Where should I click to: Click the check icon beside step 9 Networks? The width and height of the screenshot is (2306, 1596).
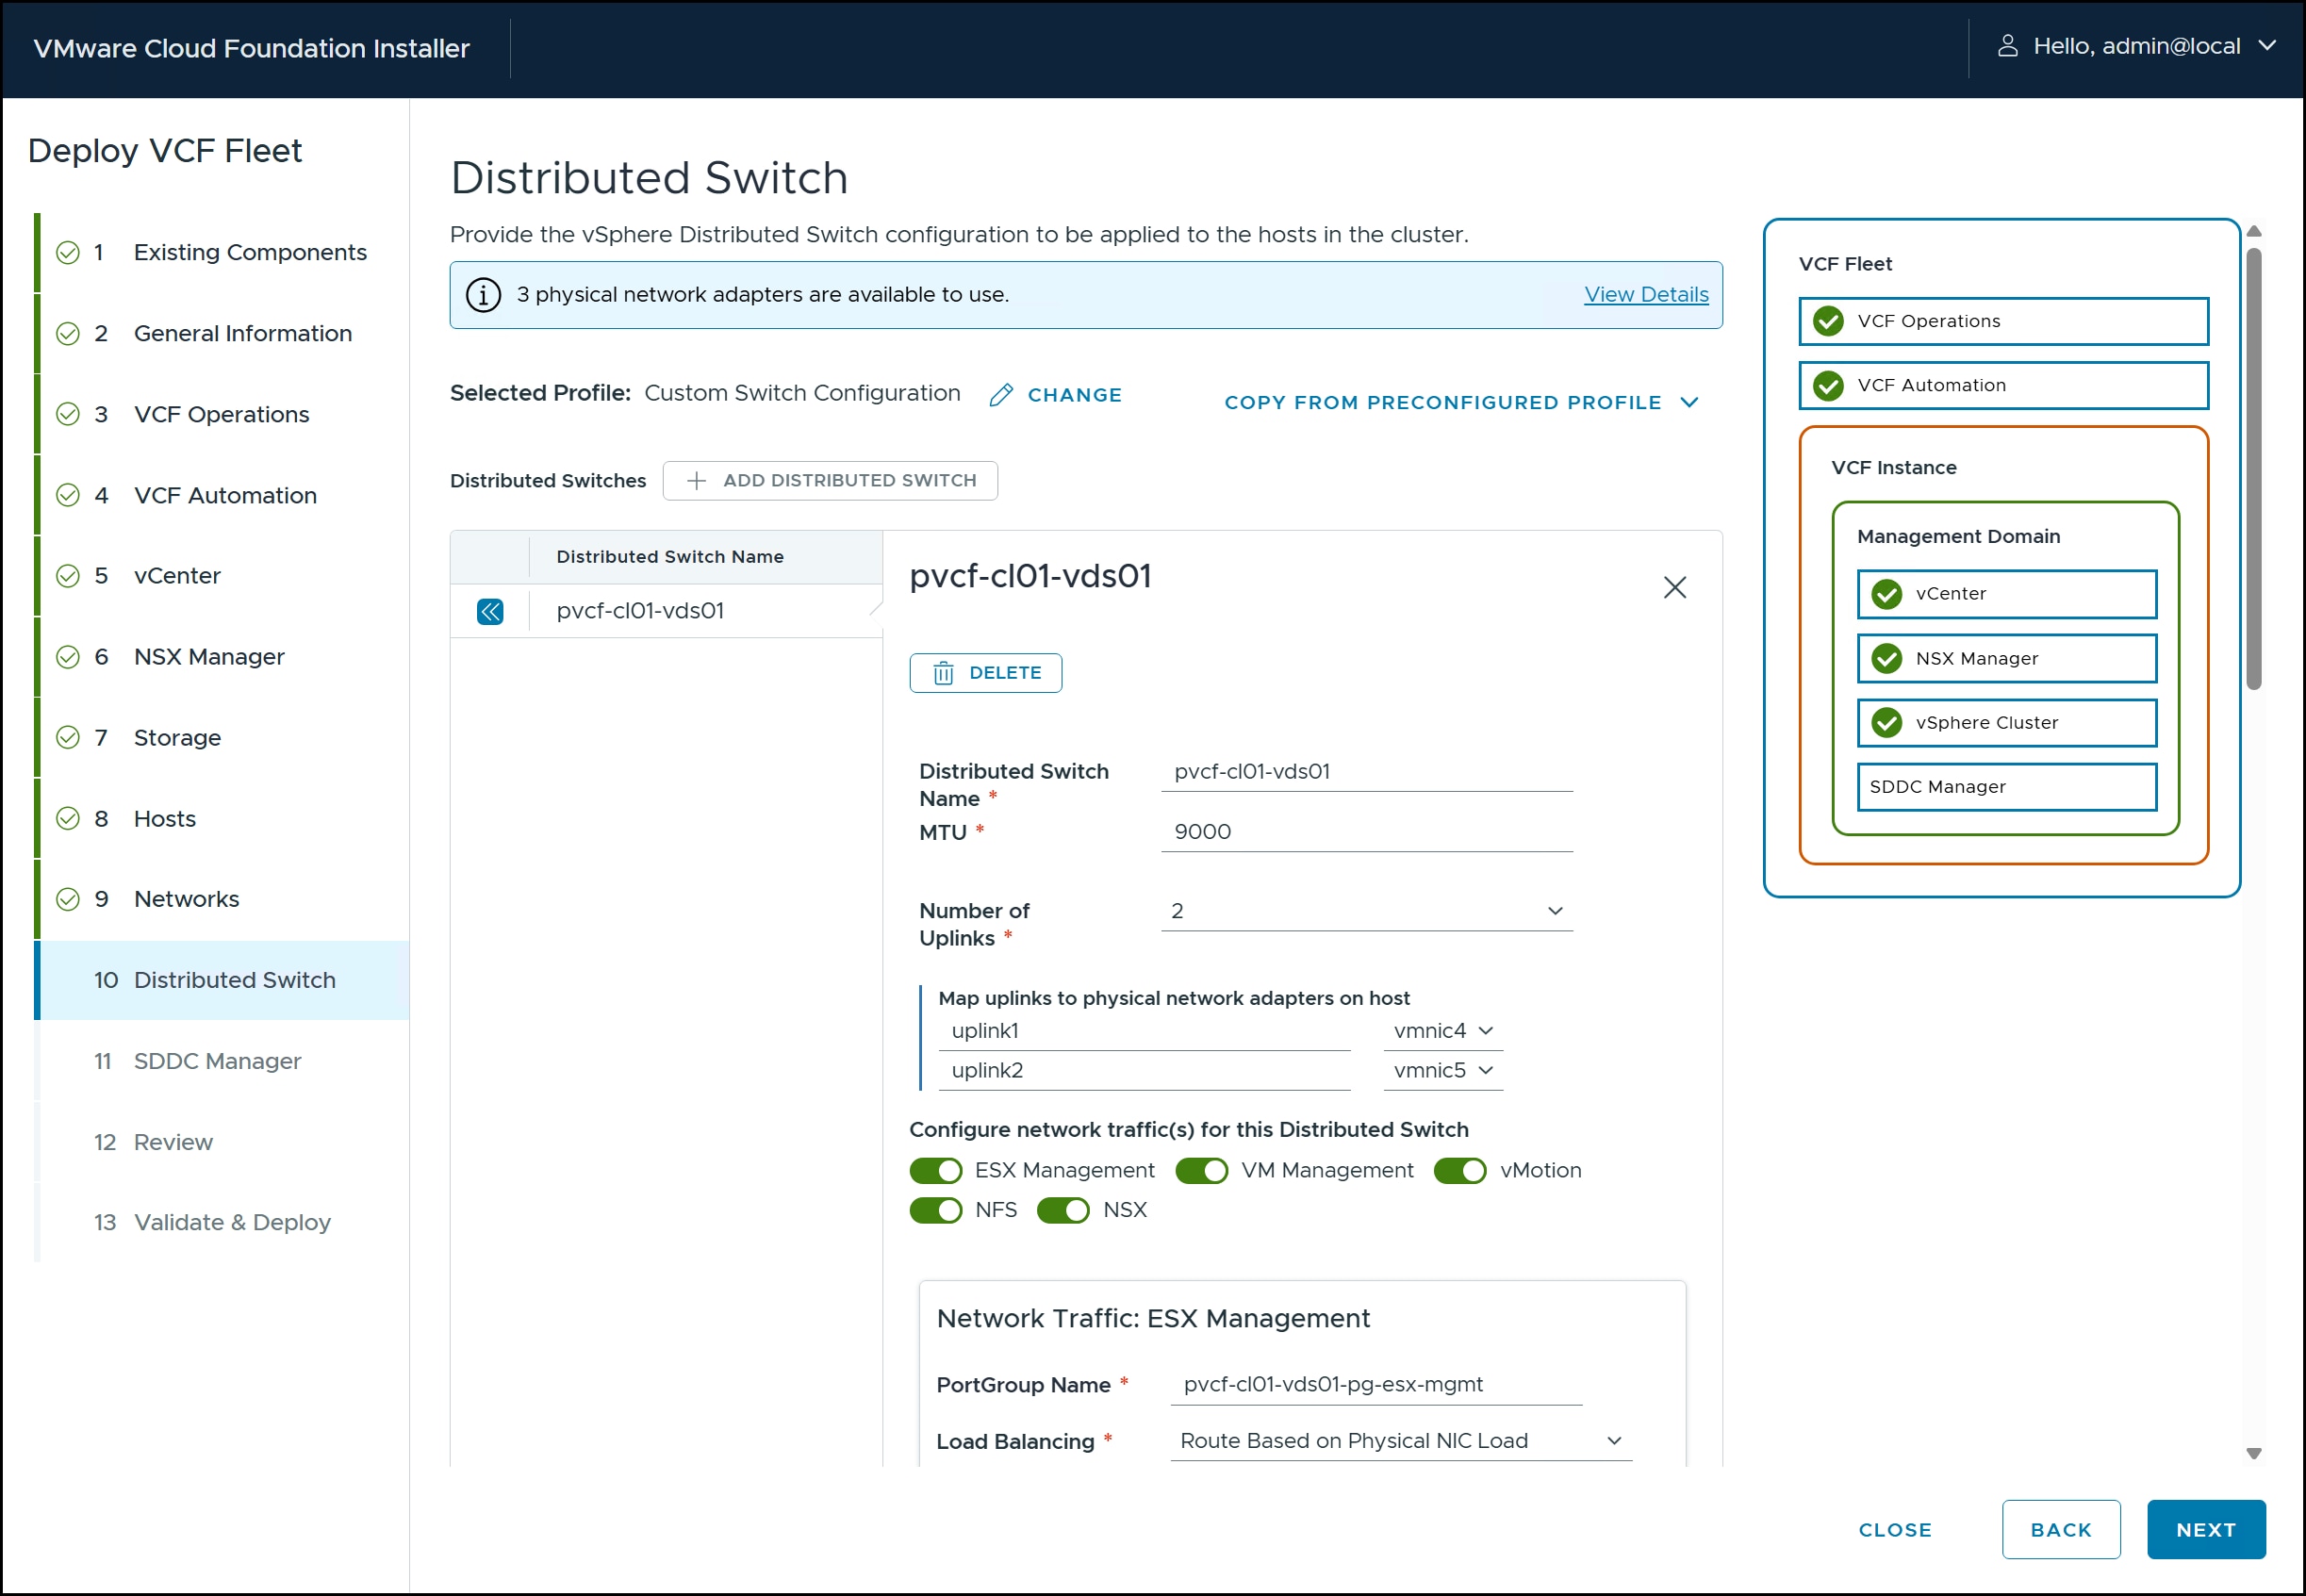point(68,899)
